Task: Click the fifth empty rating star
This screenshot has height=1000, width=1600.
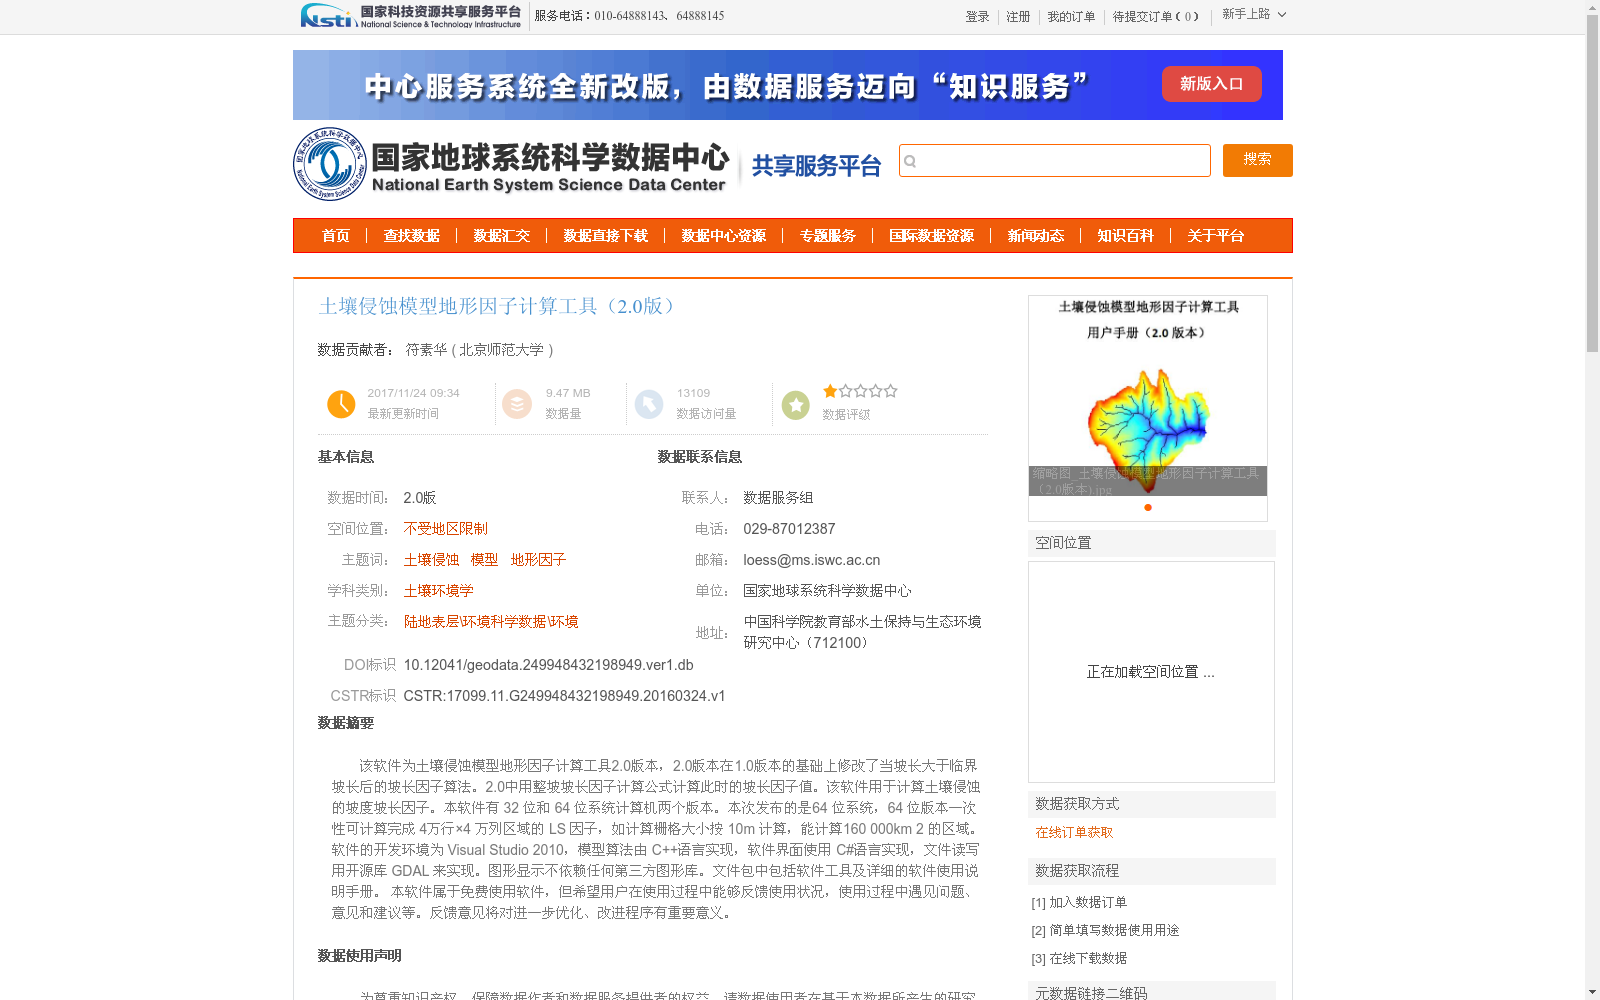Action: click(890, 391)
